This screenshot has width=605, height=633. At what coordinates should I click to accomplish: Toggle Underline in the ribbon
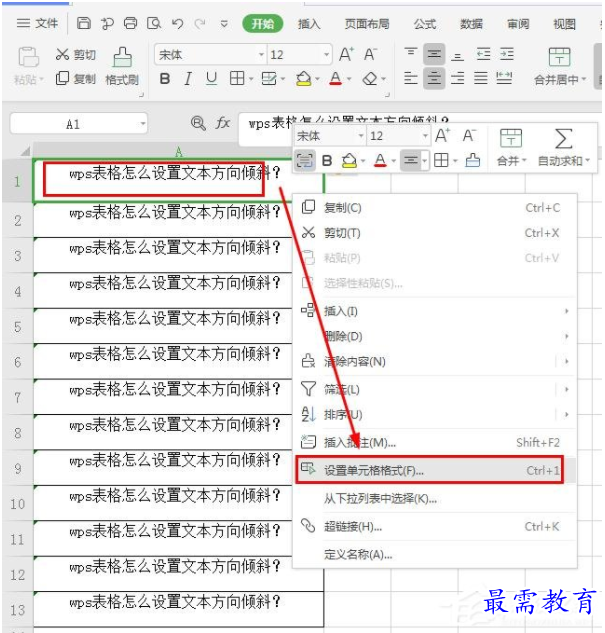pyautogui.click(x=211, y=78)
